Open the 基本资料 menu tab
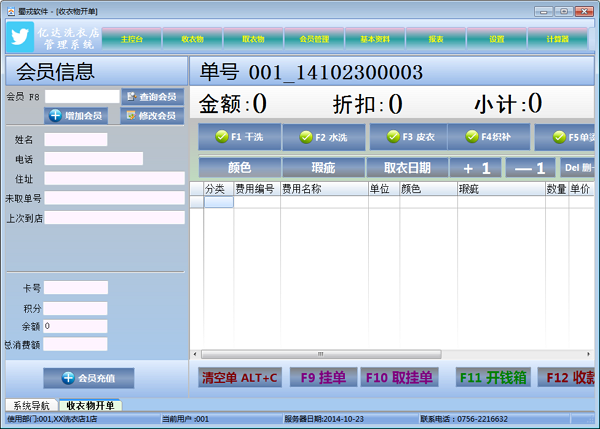600x429 pixels. click(x=375, y=39)
